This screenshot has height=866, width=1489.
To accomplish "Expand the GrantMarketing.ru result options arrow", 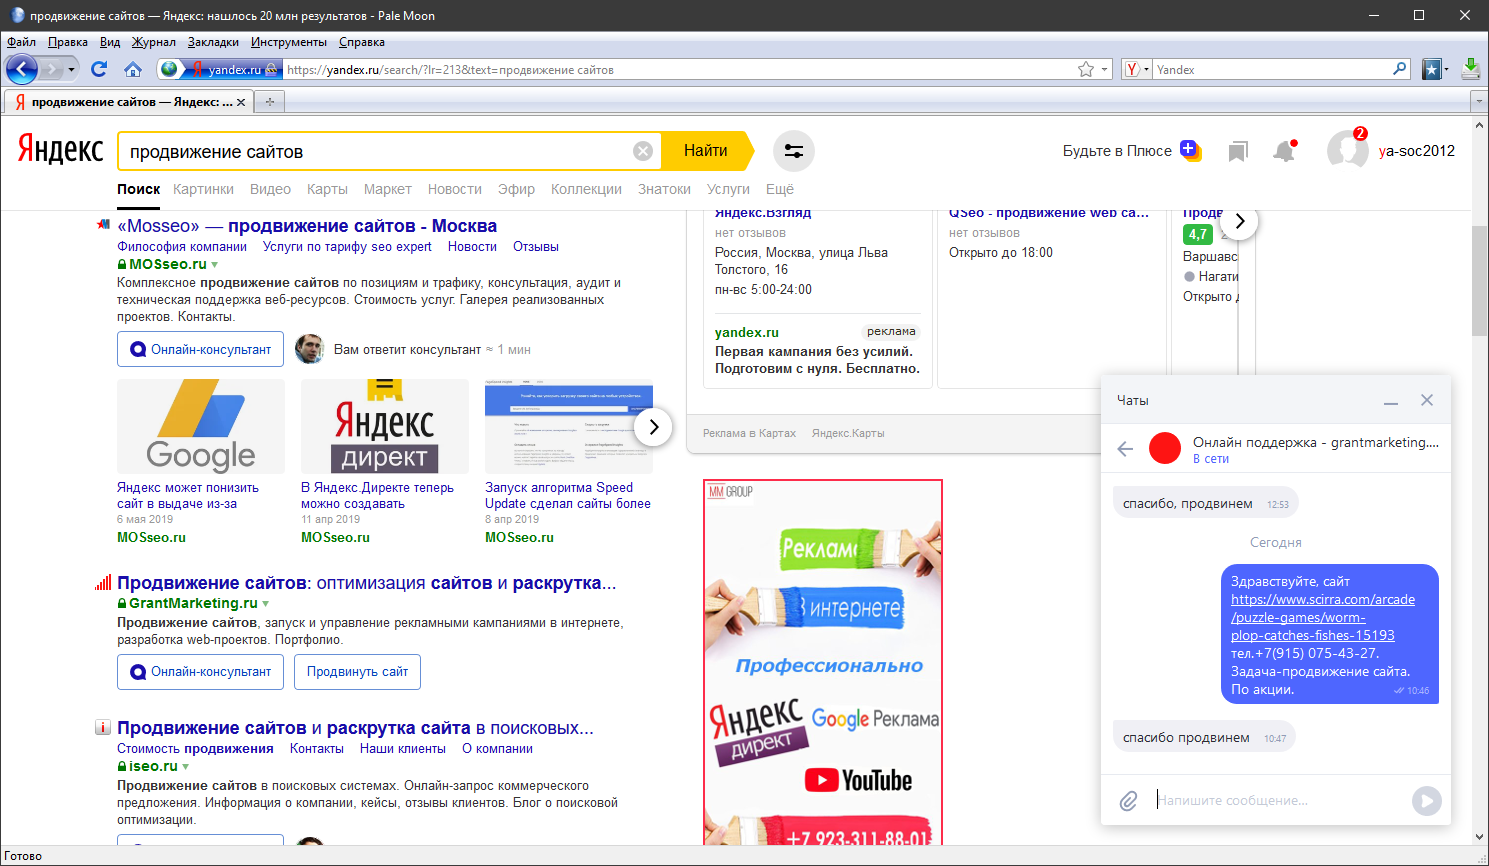I will (265, 604).
